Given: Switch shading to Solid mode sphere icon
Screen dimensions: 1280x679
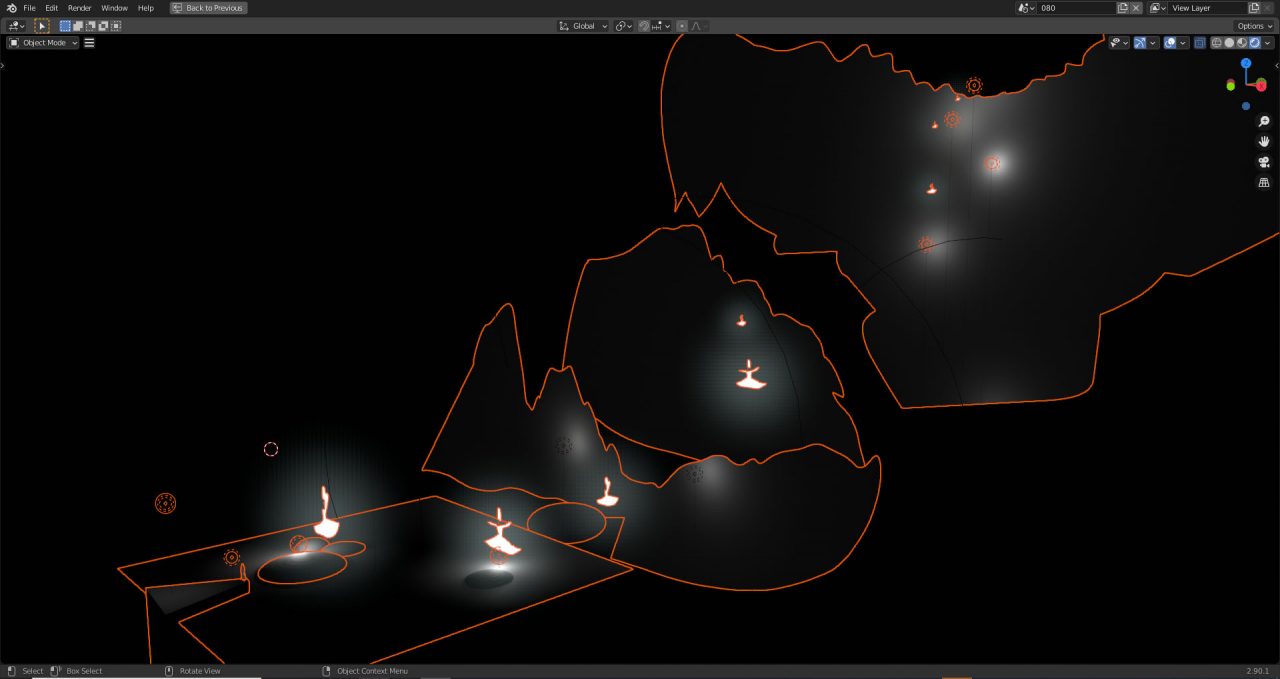Looking at the screenshot, I should click(x=1228, y=42).
